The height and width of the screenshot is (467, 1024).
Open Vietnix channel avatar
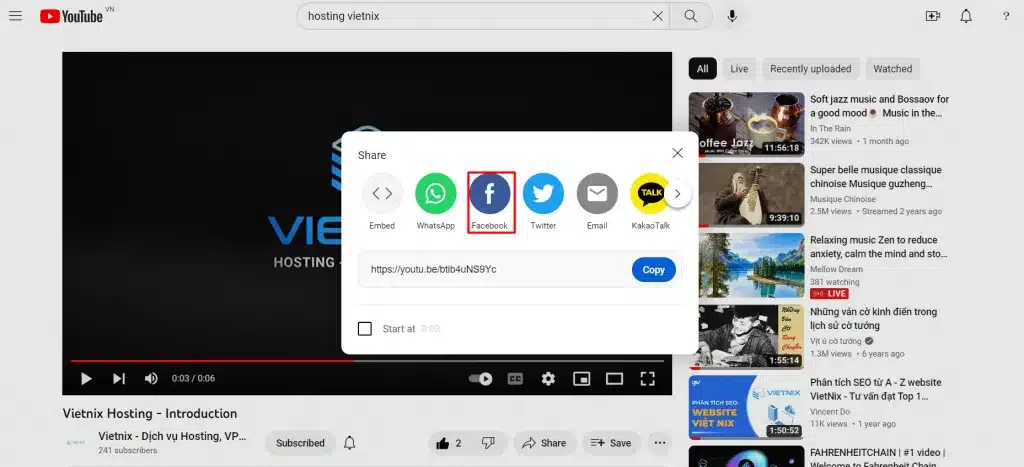coord(76,442)
